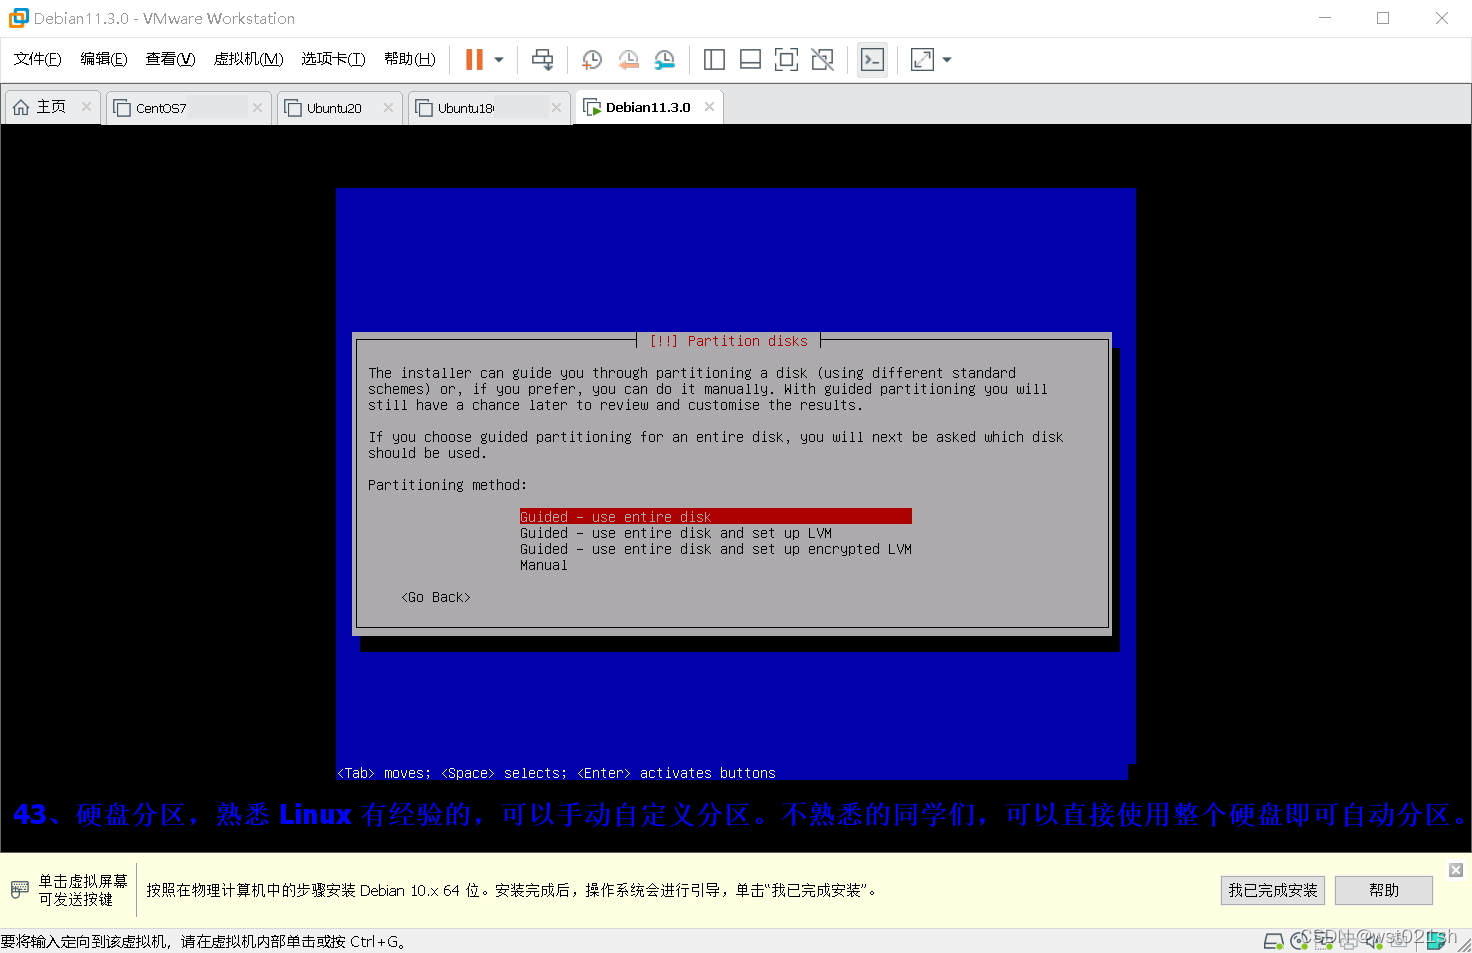Open the 帮助(H) menu
The image size is (1472, 953).
409,59
